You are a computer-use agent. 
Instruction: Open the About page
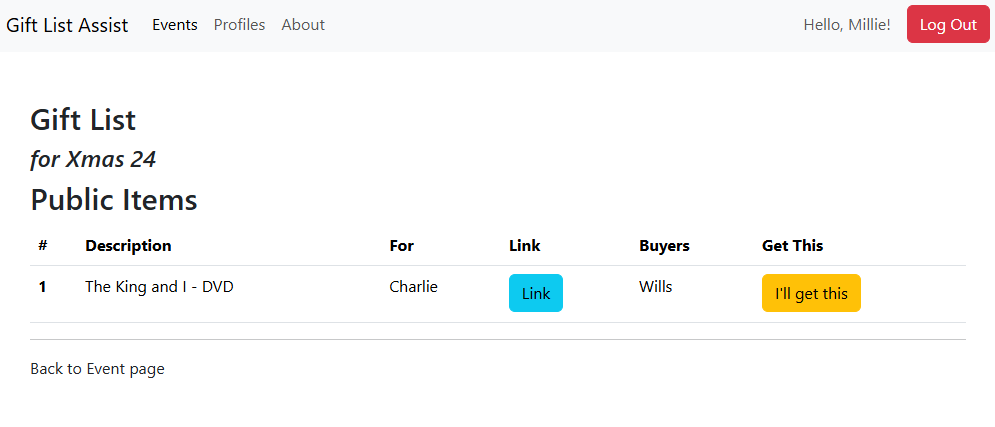click(x=303, y=25)
